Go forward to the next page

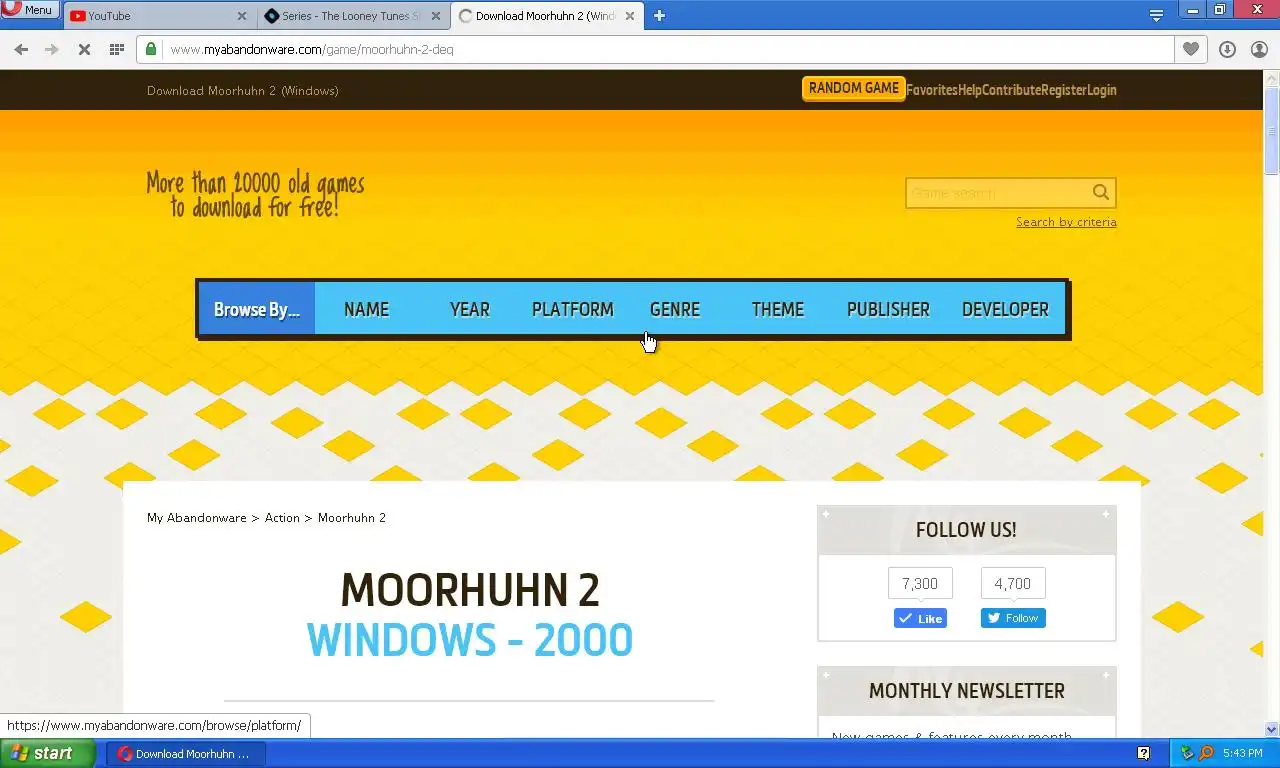pos(52,49)
